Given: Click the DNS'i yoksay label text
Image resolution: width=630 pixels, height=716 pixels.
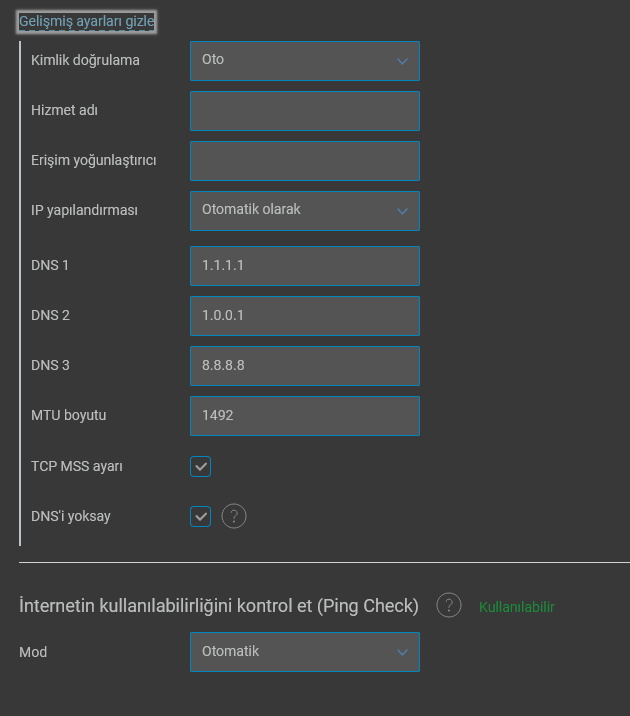Looking at the screenshot, I should point(71,516).
